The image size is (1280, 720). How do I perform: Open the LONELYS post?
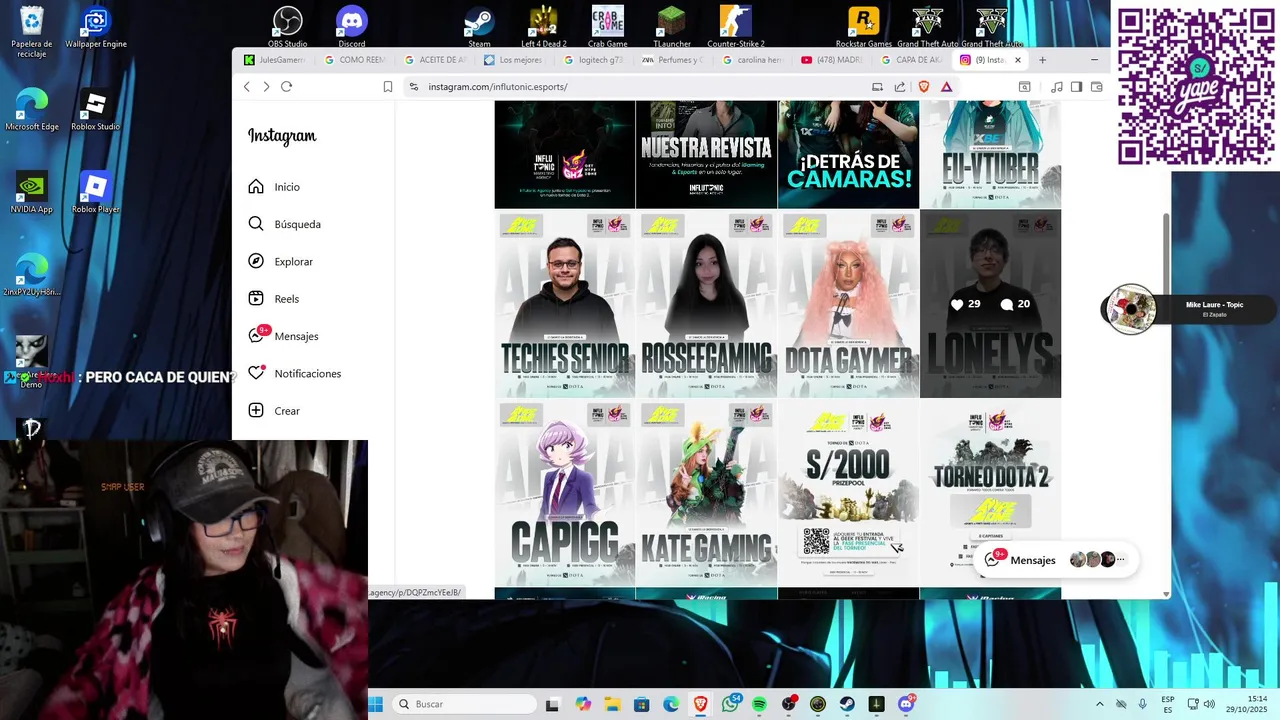click(990, 304)
